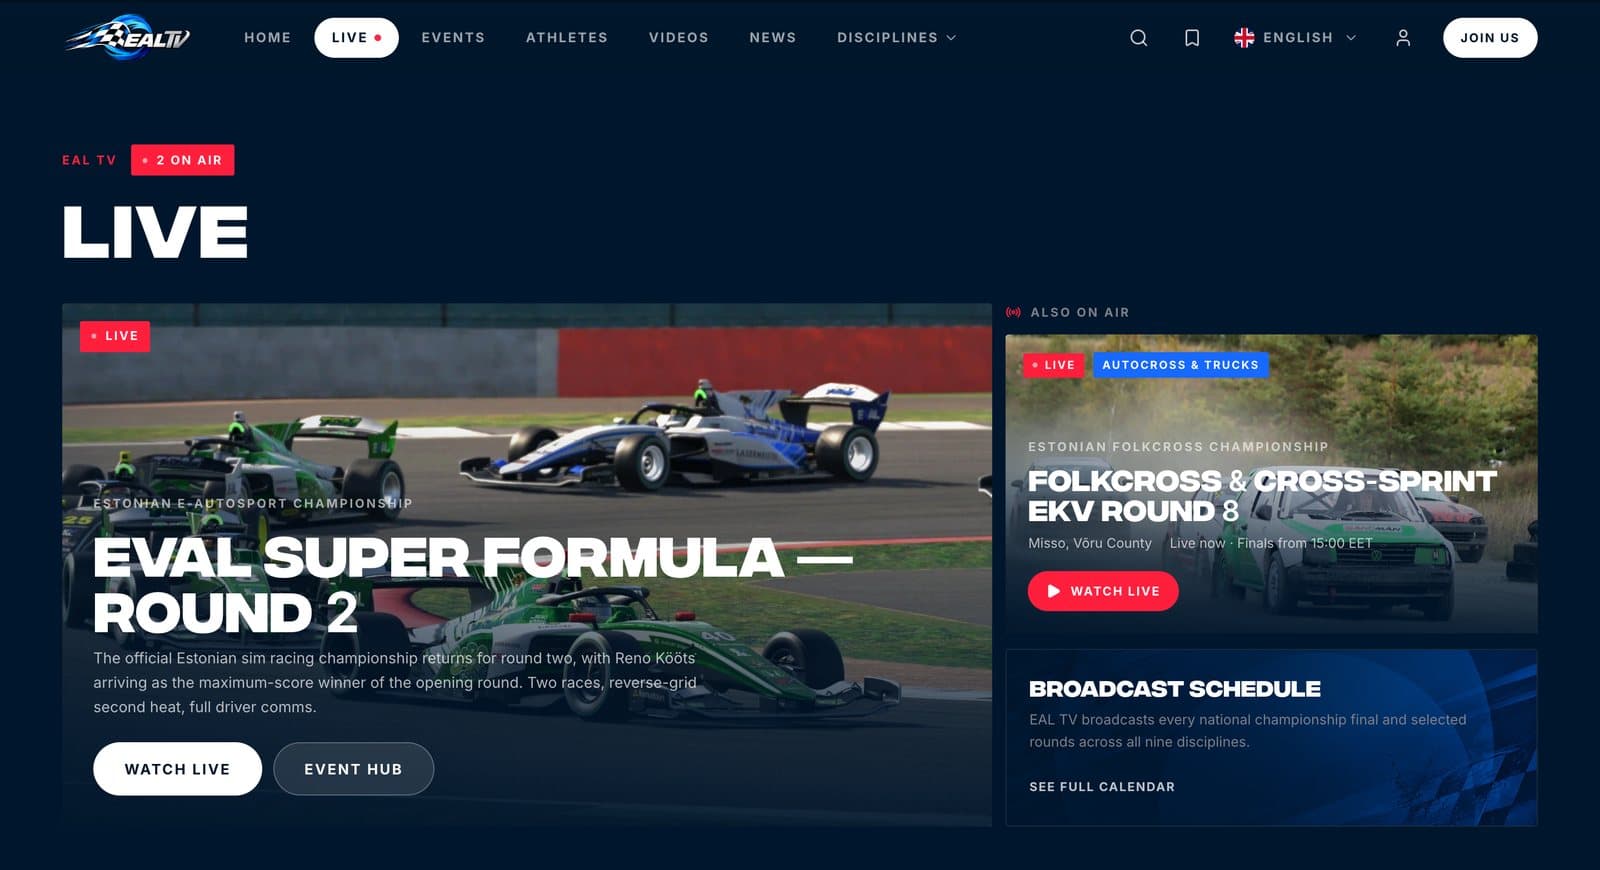The image size is (1600, 870).
Task: Click the Misso, Võru County location text
Action: click(1090, 543)
